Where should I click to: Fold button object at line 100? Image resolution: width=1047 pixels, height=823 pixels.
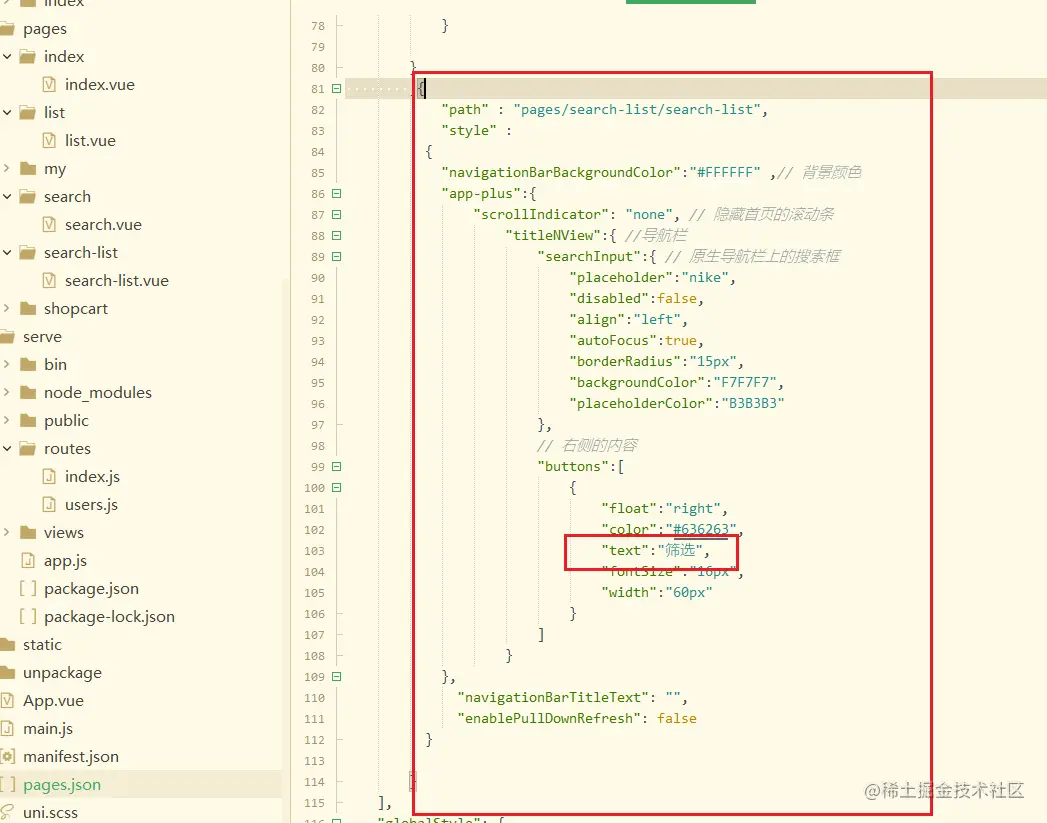(337, 488)
